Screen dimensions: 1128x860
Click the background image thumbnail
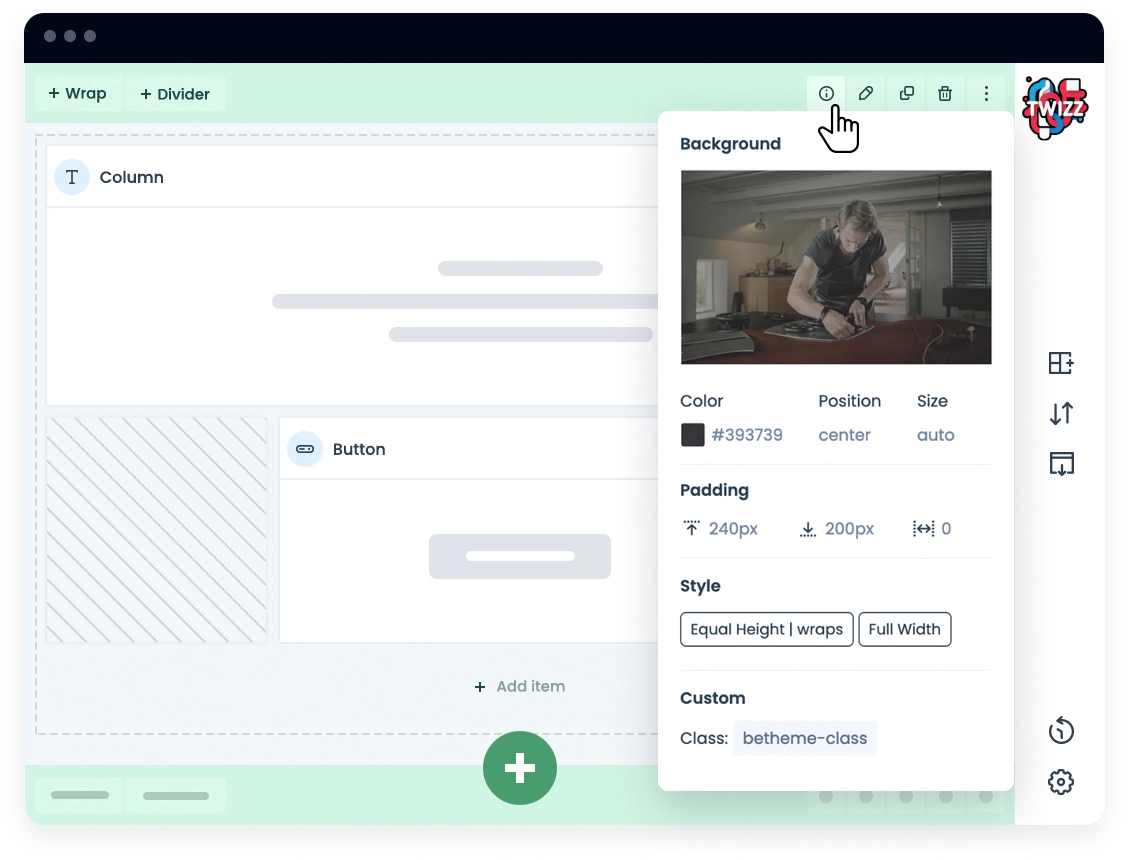(x=836, y=267)
